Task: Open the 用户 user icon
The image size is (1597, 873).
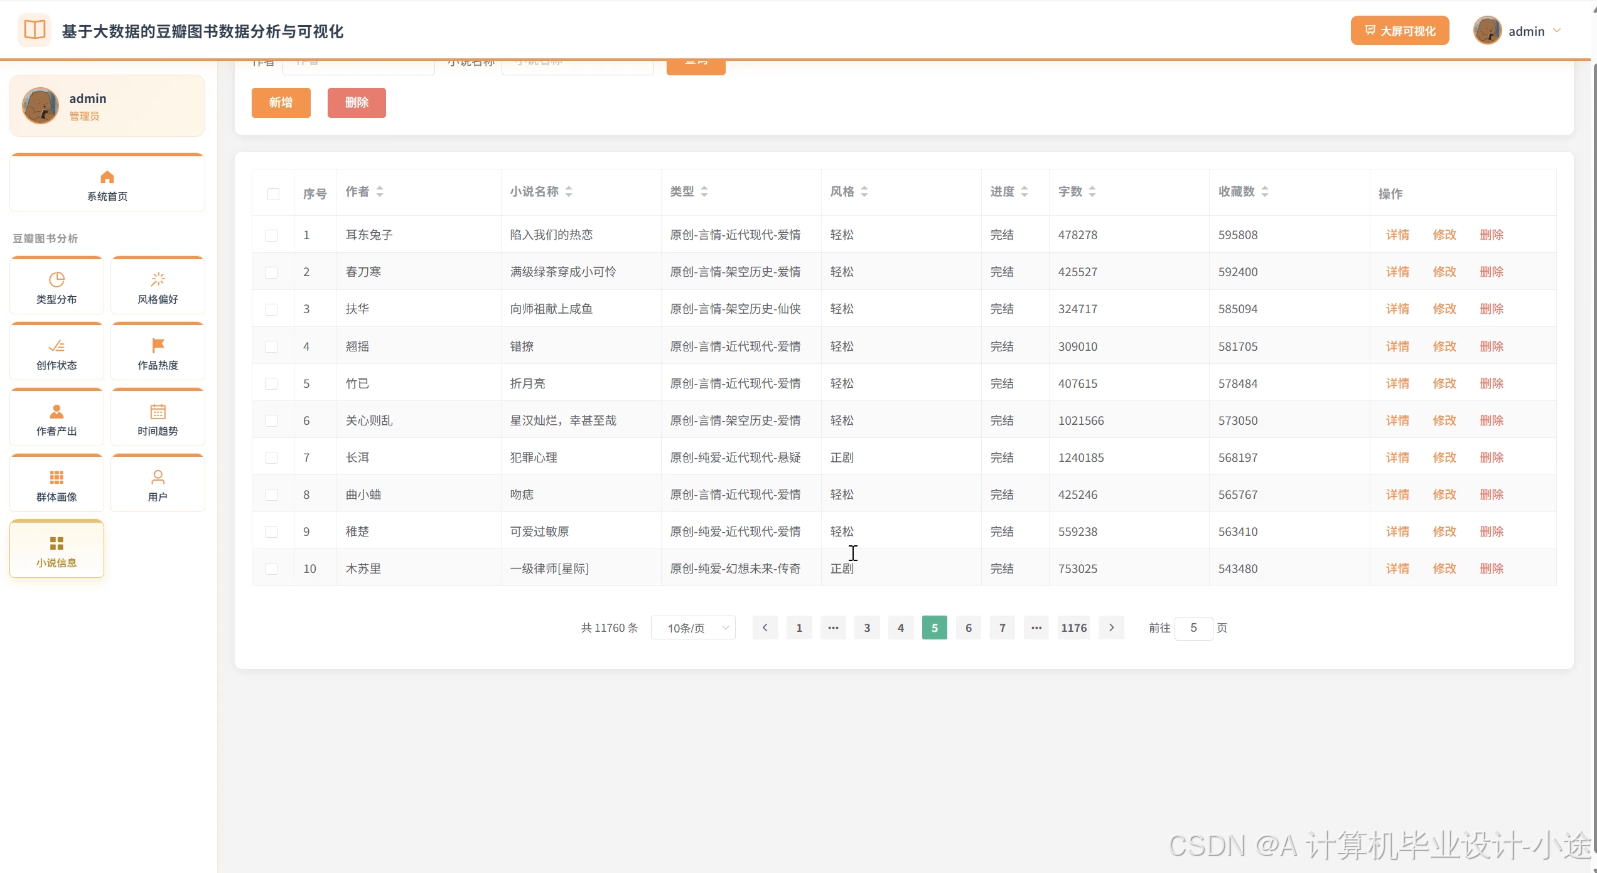Action: click(158, 477)
